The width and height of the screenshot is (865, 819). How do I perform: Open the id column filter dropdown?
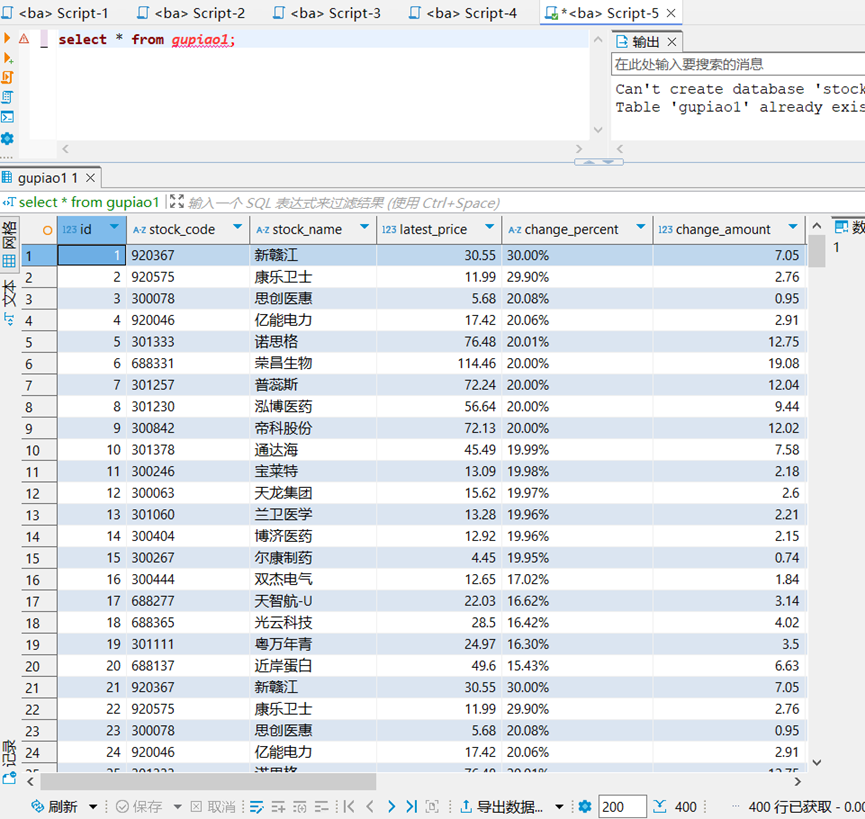114,227
